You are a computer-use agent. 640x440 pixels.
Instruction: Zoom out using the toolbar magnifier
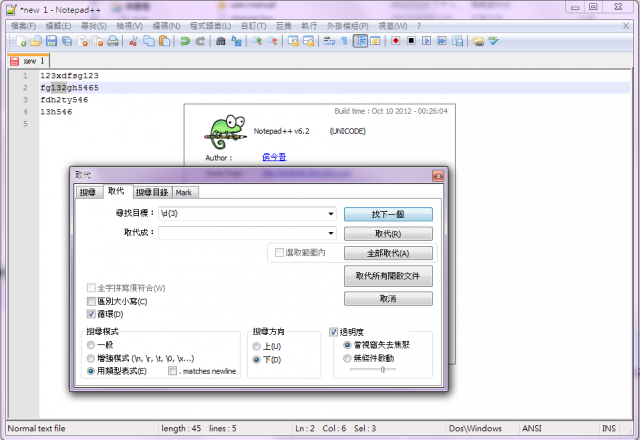[272, 41]
